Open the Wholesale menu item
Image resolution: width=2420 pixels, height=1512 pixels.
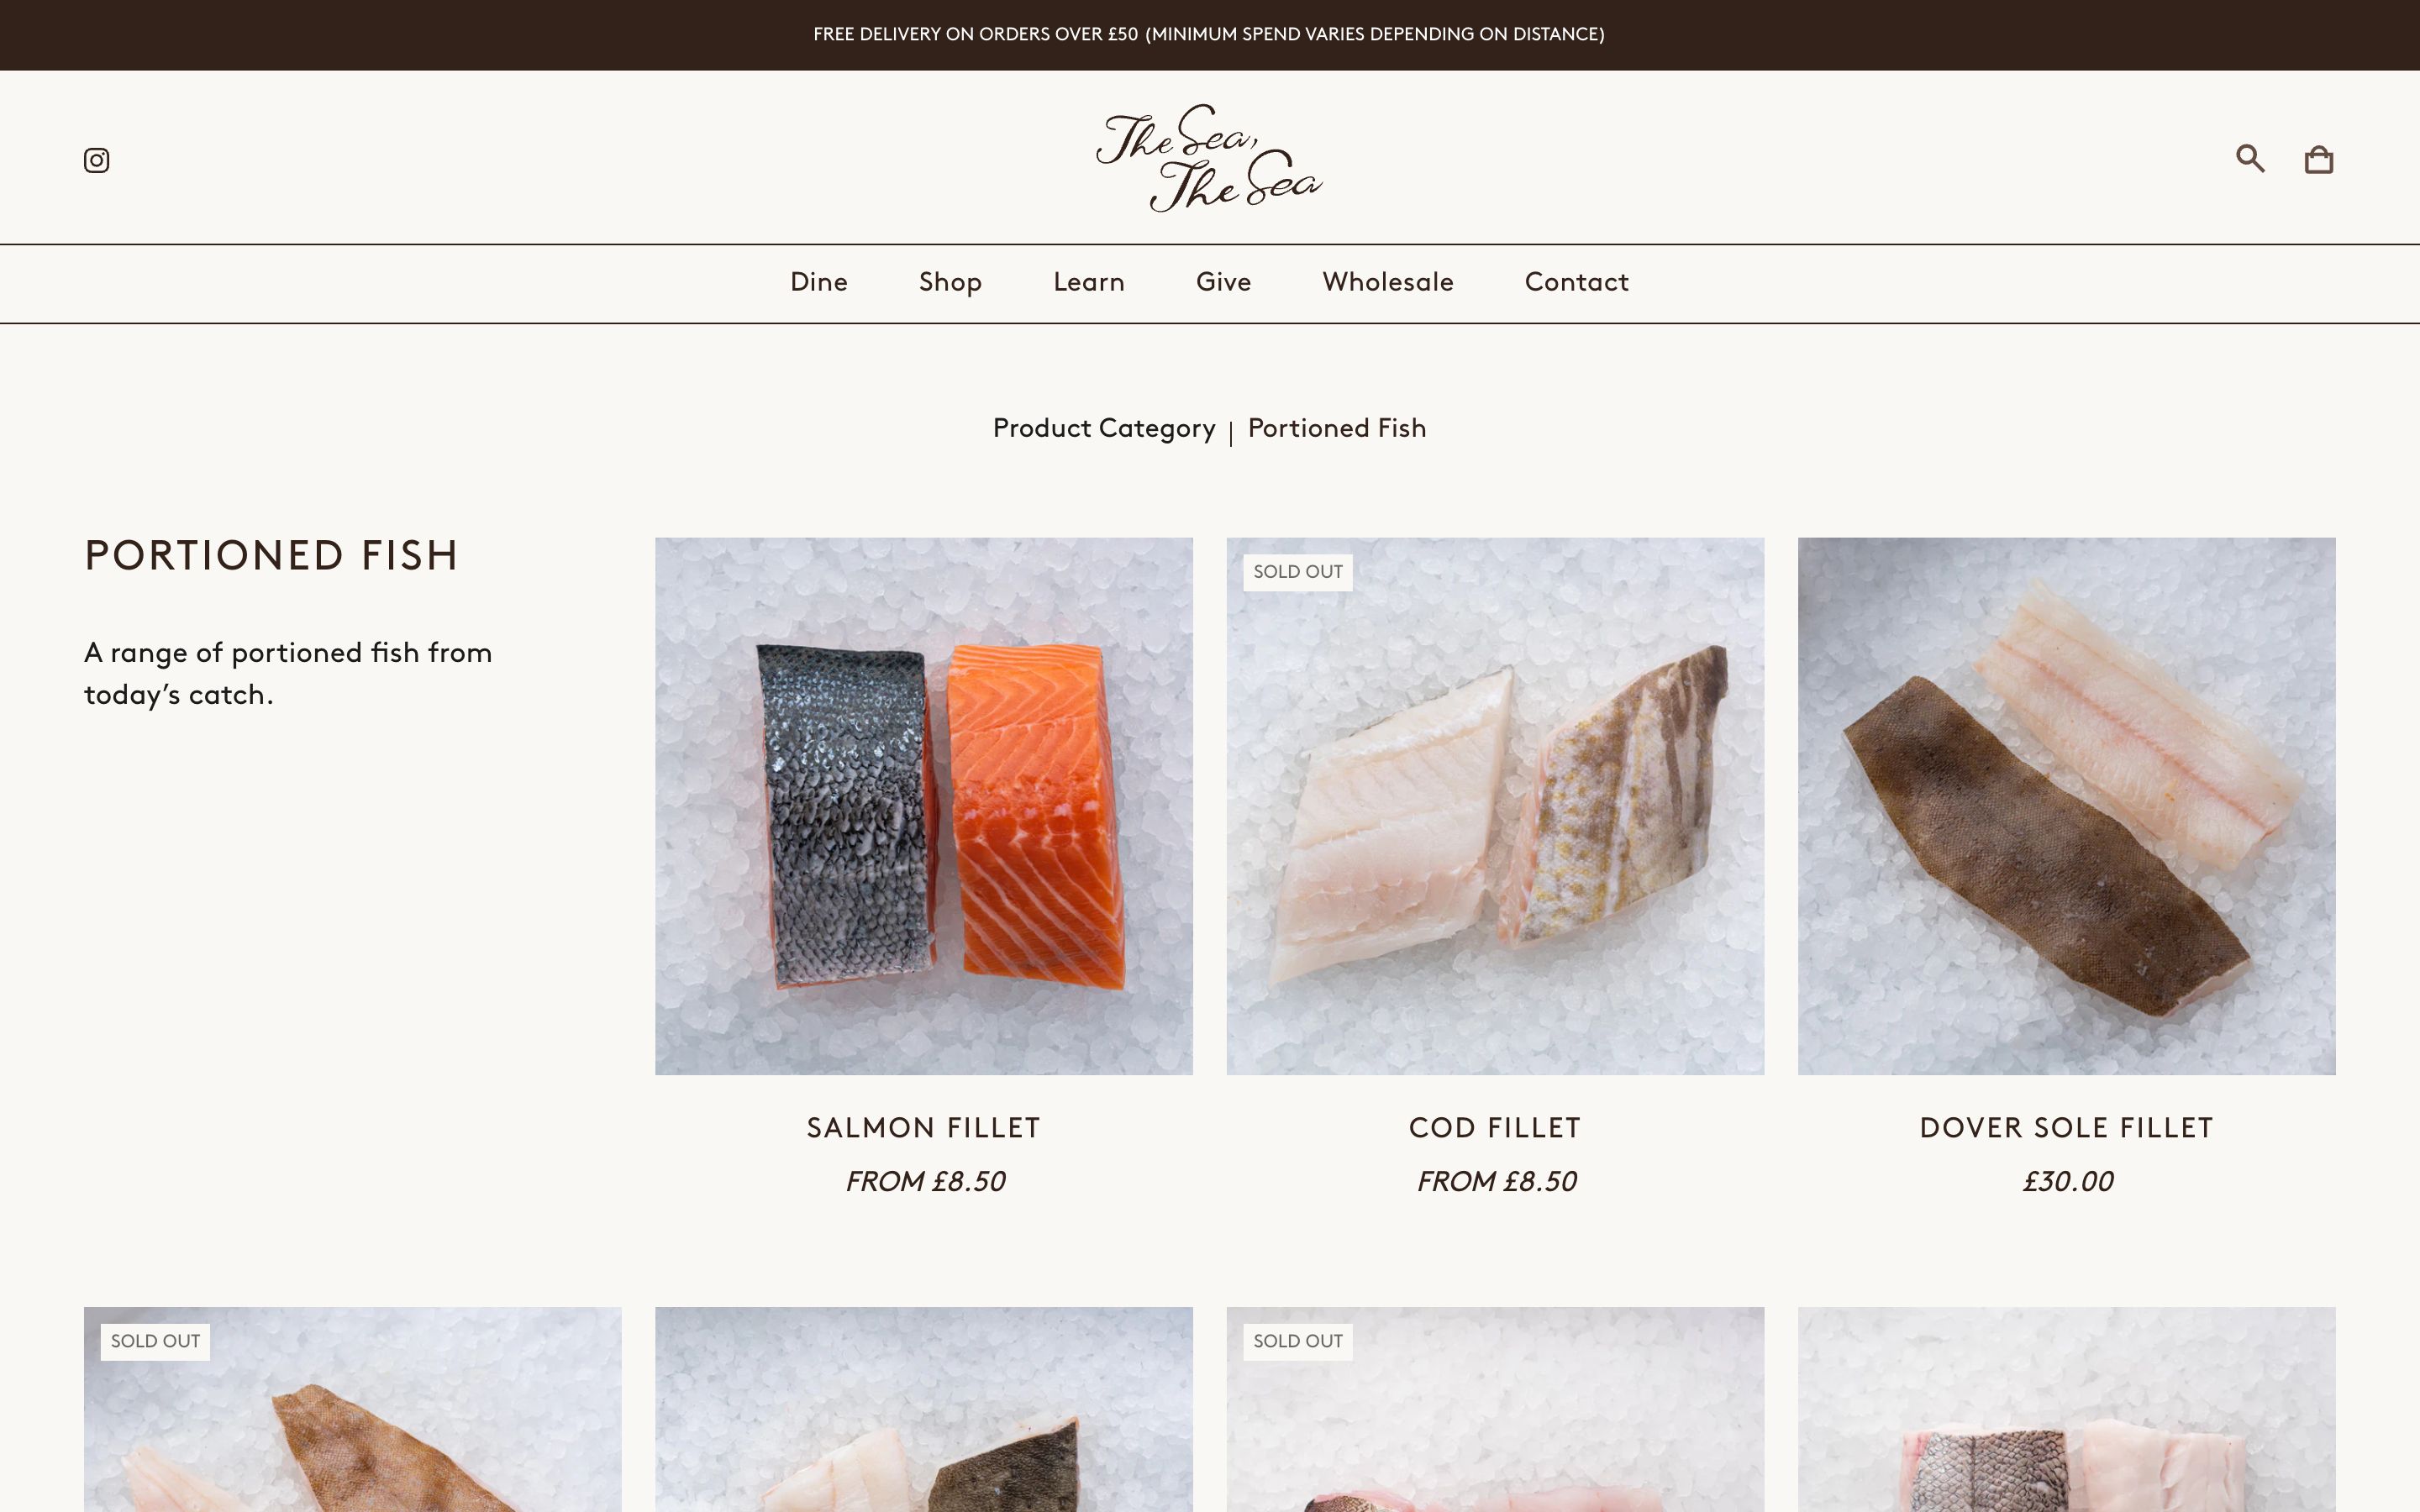pos(1388,283)
